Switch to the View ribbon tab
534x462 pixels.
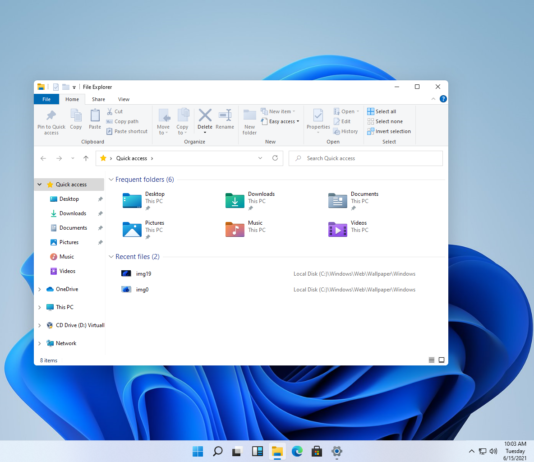(x=124, y=99)
